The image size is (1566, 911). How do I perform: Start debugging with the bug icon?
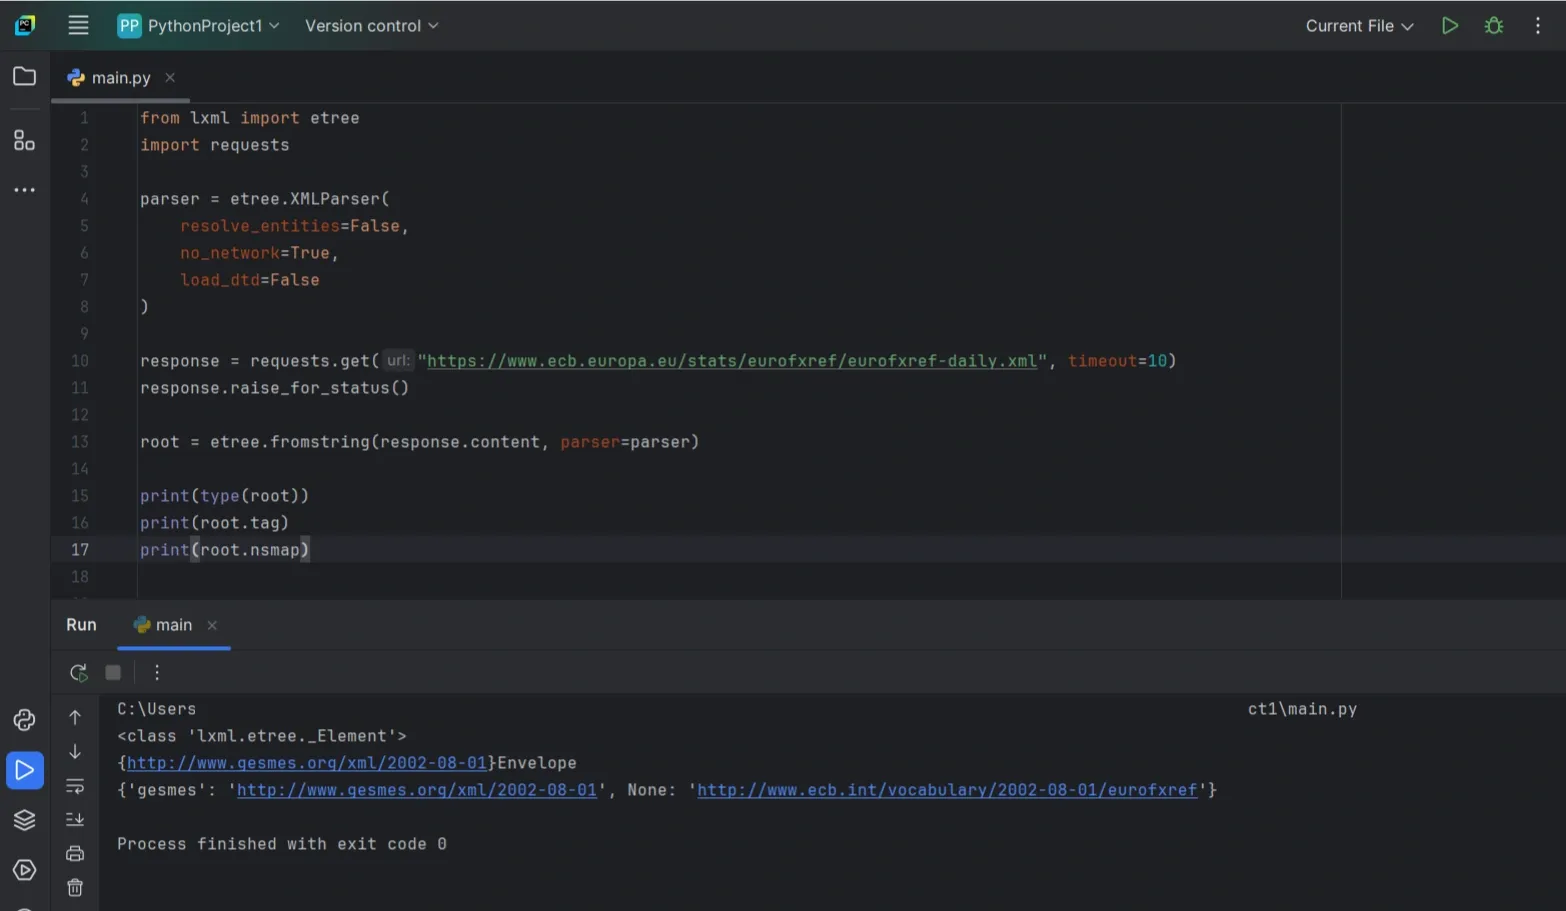(1493, 26)
